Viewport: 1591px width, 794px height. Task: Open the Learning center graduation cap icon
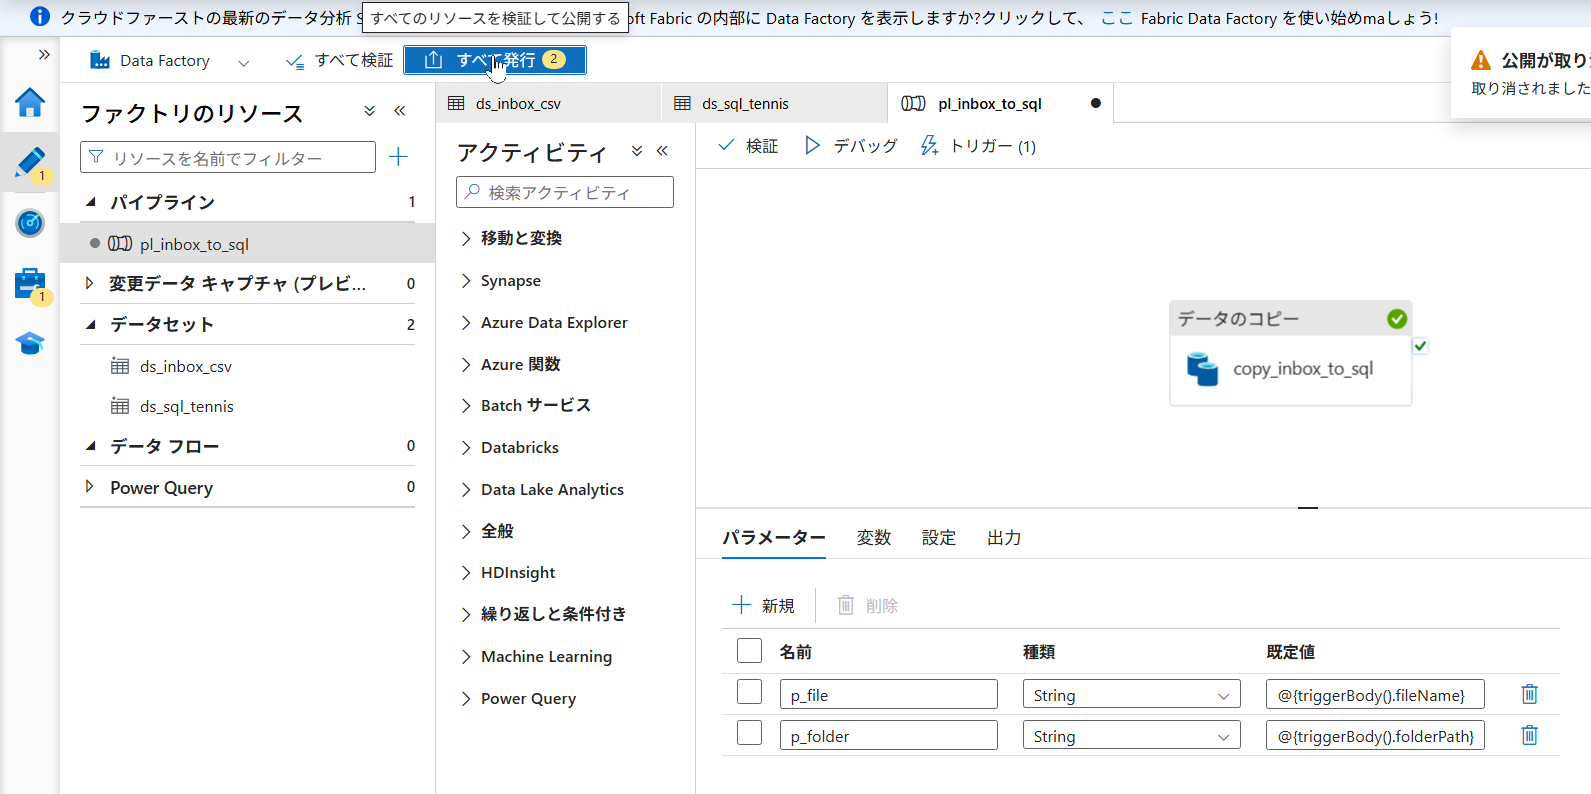[30, 344]
